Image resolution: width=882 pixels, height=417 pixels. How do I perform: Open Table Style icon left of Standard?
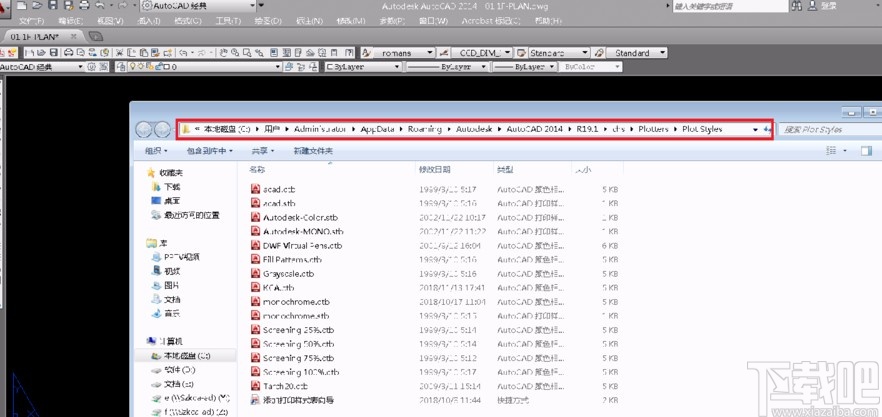point(521,53)
